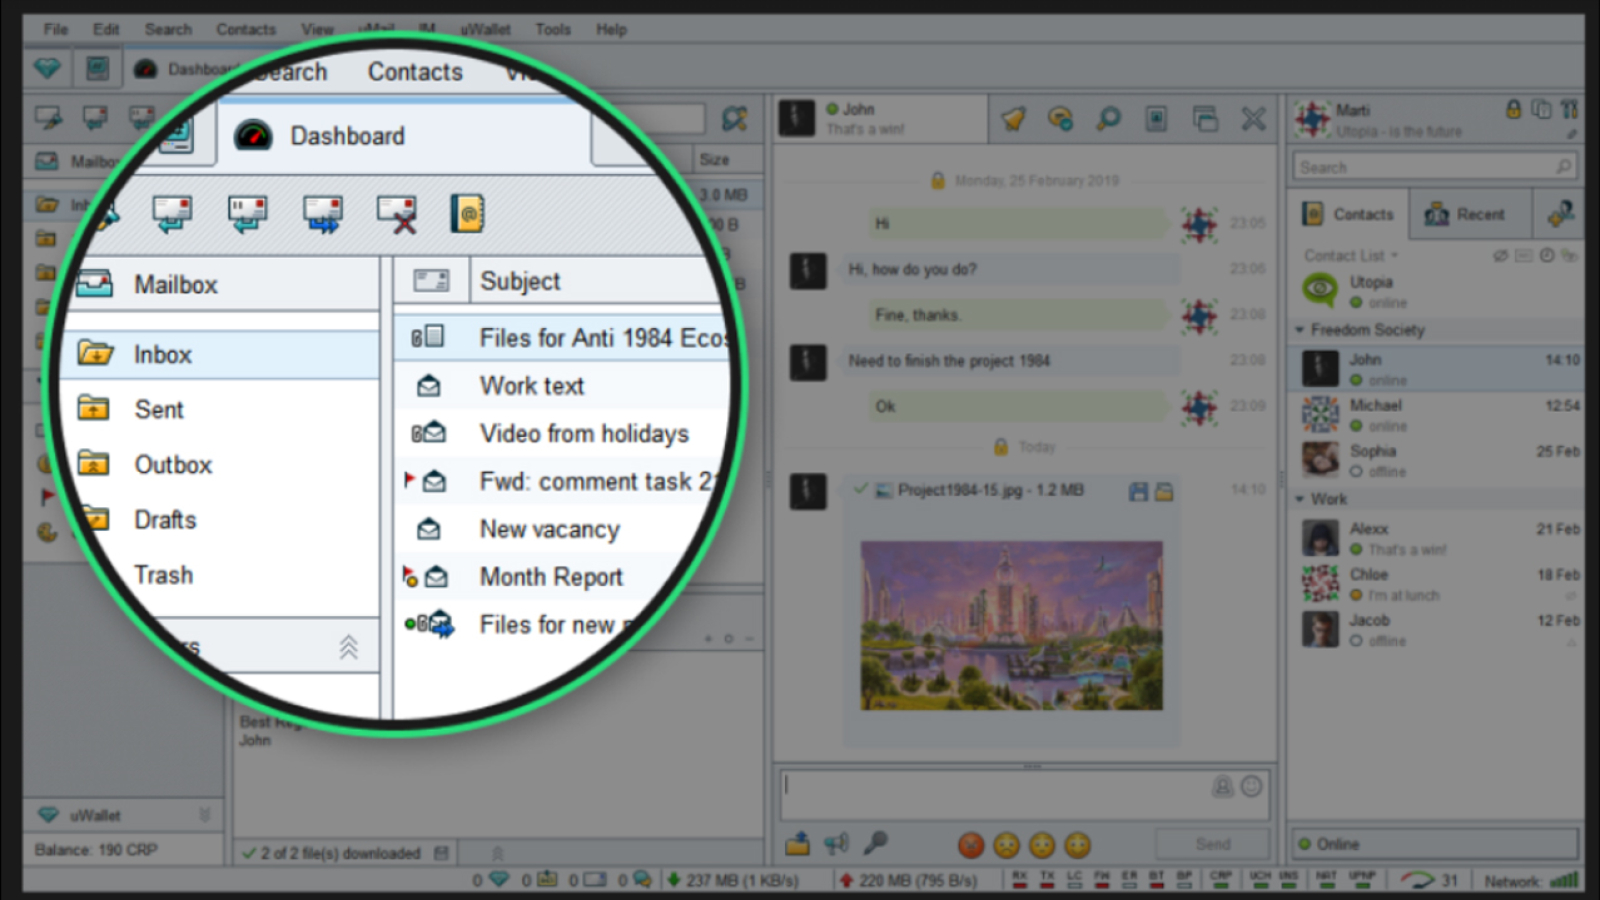Screen dimensions: 1600x900
Task: Collapse the panel using the double-chevron under Trash
Action: click(x=348, y=647)
